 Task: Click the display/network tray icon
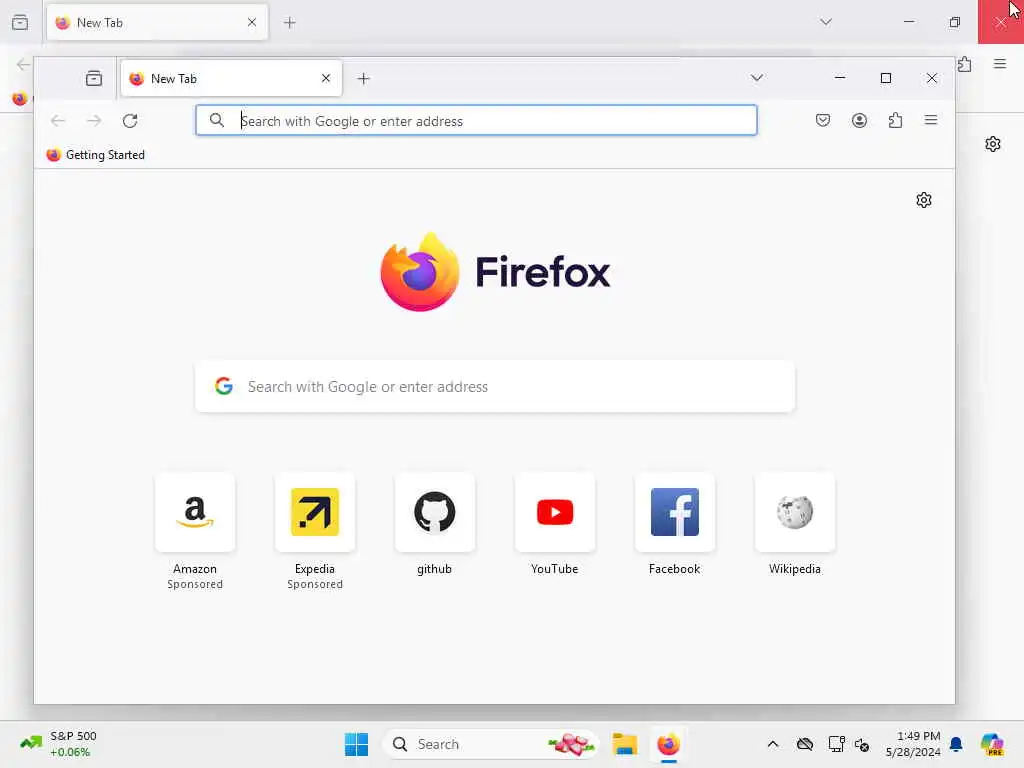(836, 744)
